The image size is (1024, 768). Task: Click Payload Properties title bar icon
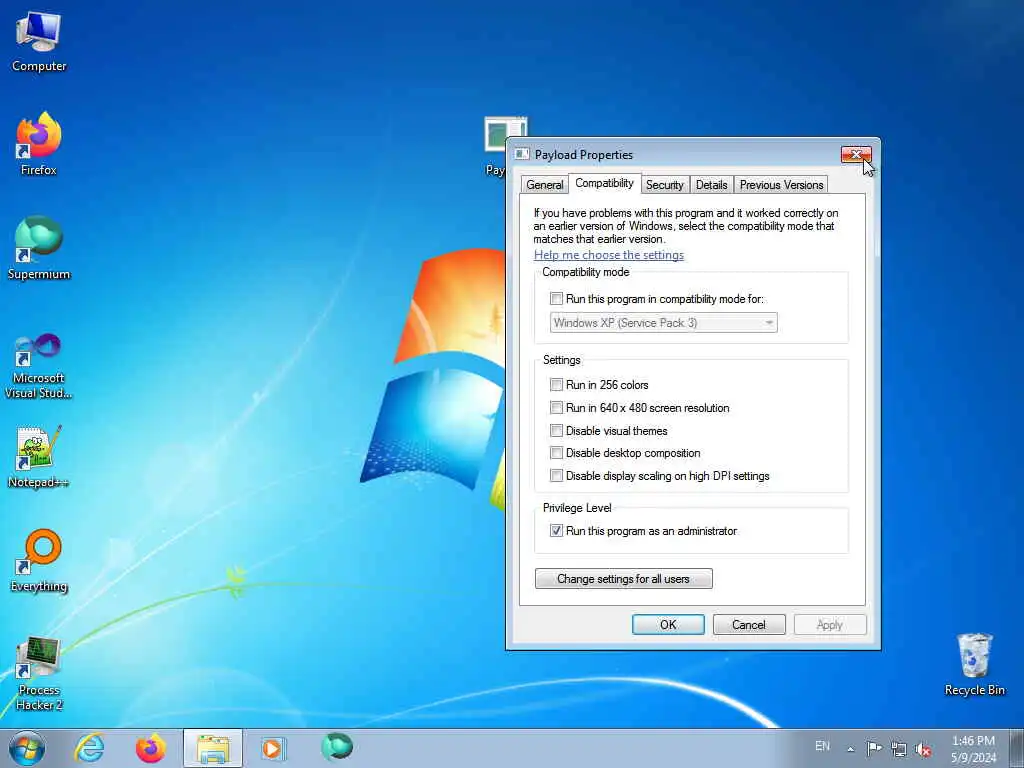[x=521, y=154]
